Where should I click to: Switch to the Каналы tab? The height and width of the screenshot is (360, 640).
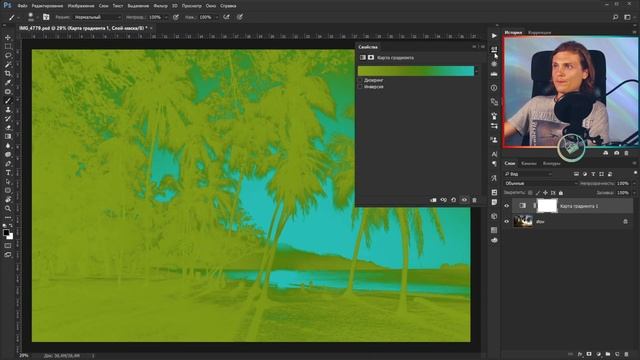529,163
